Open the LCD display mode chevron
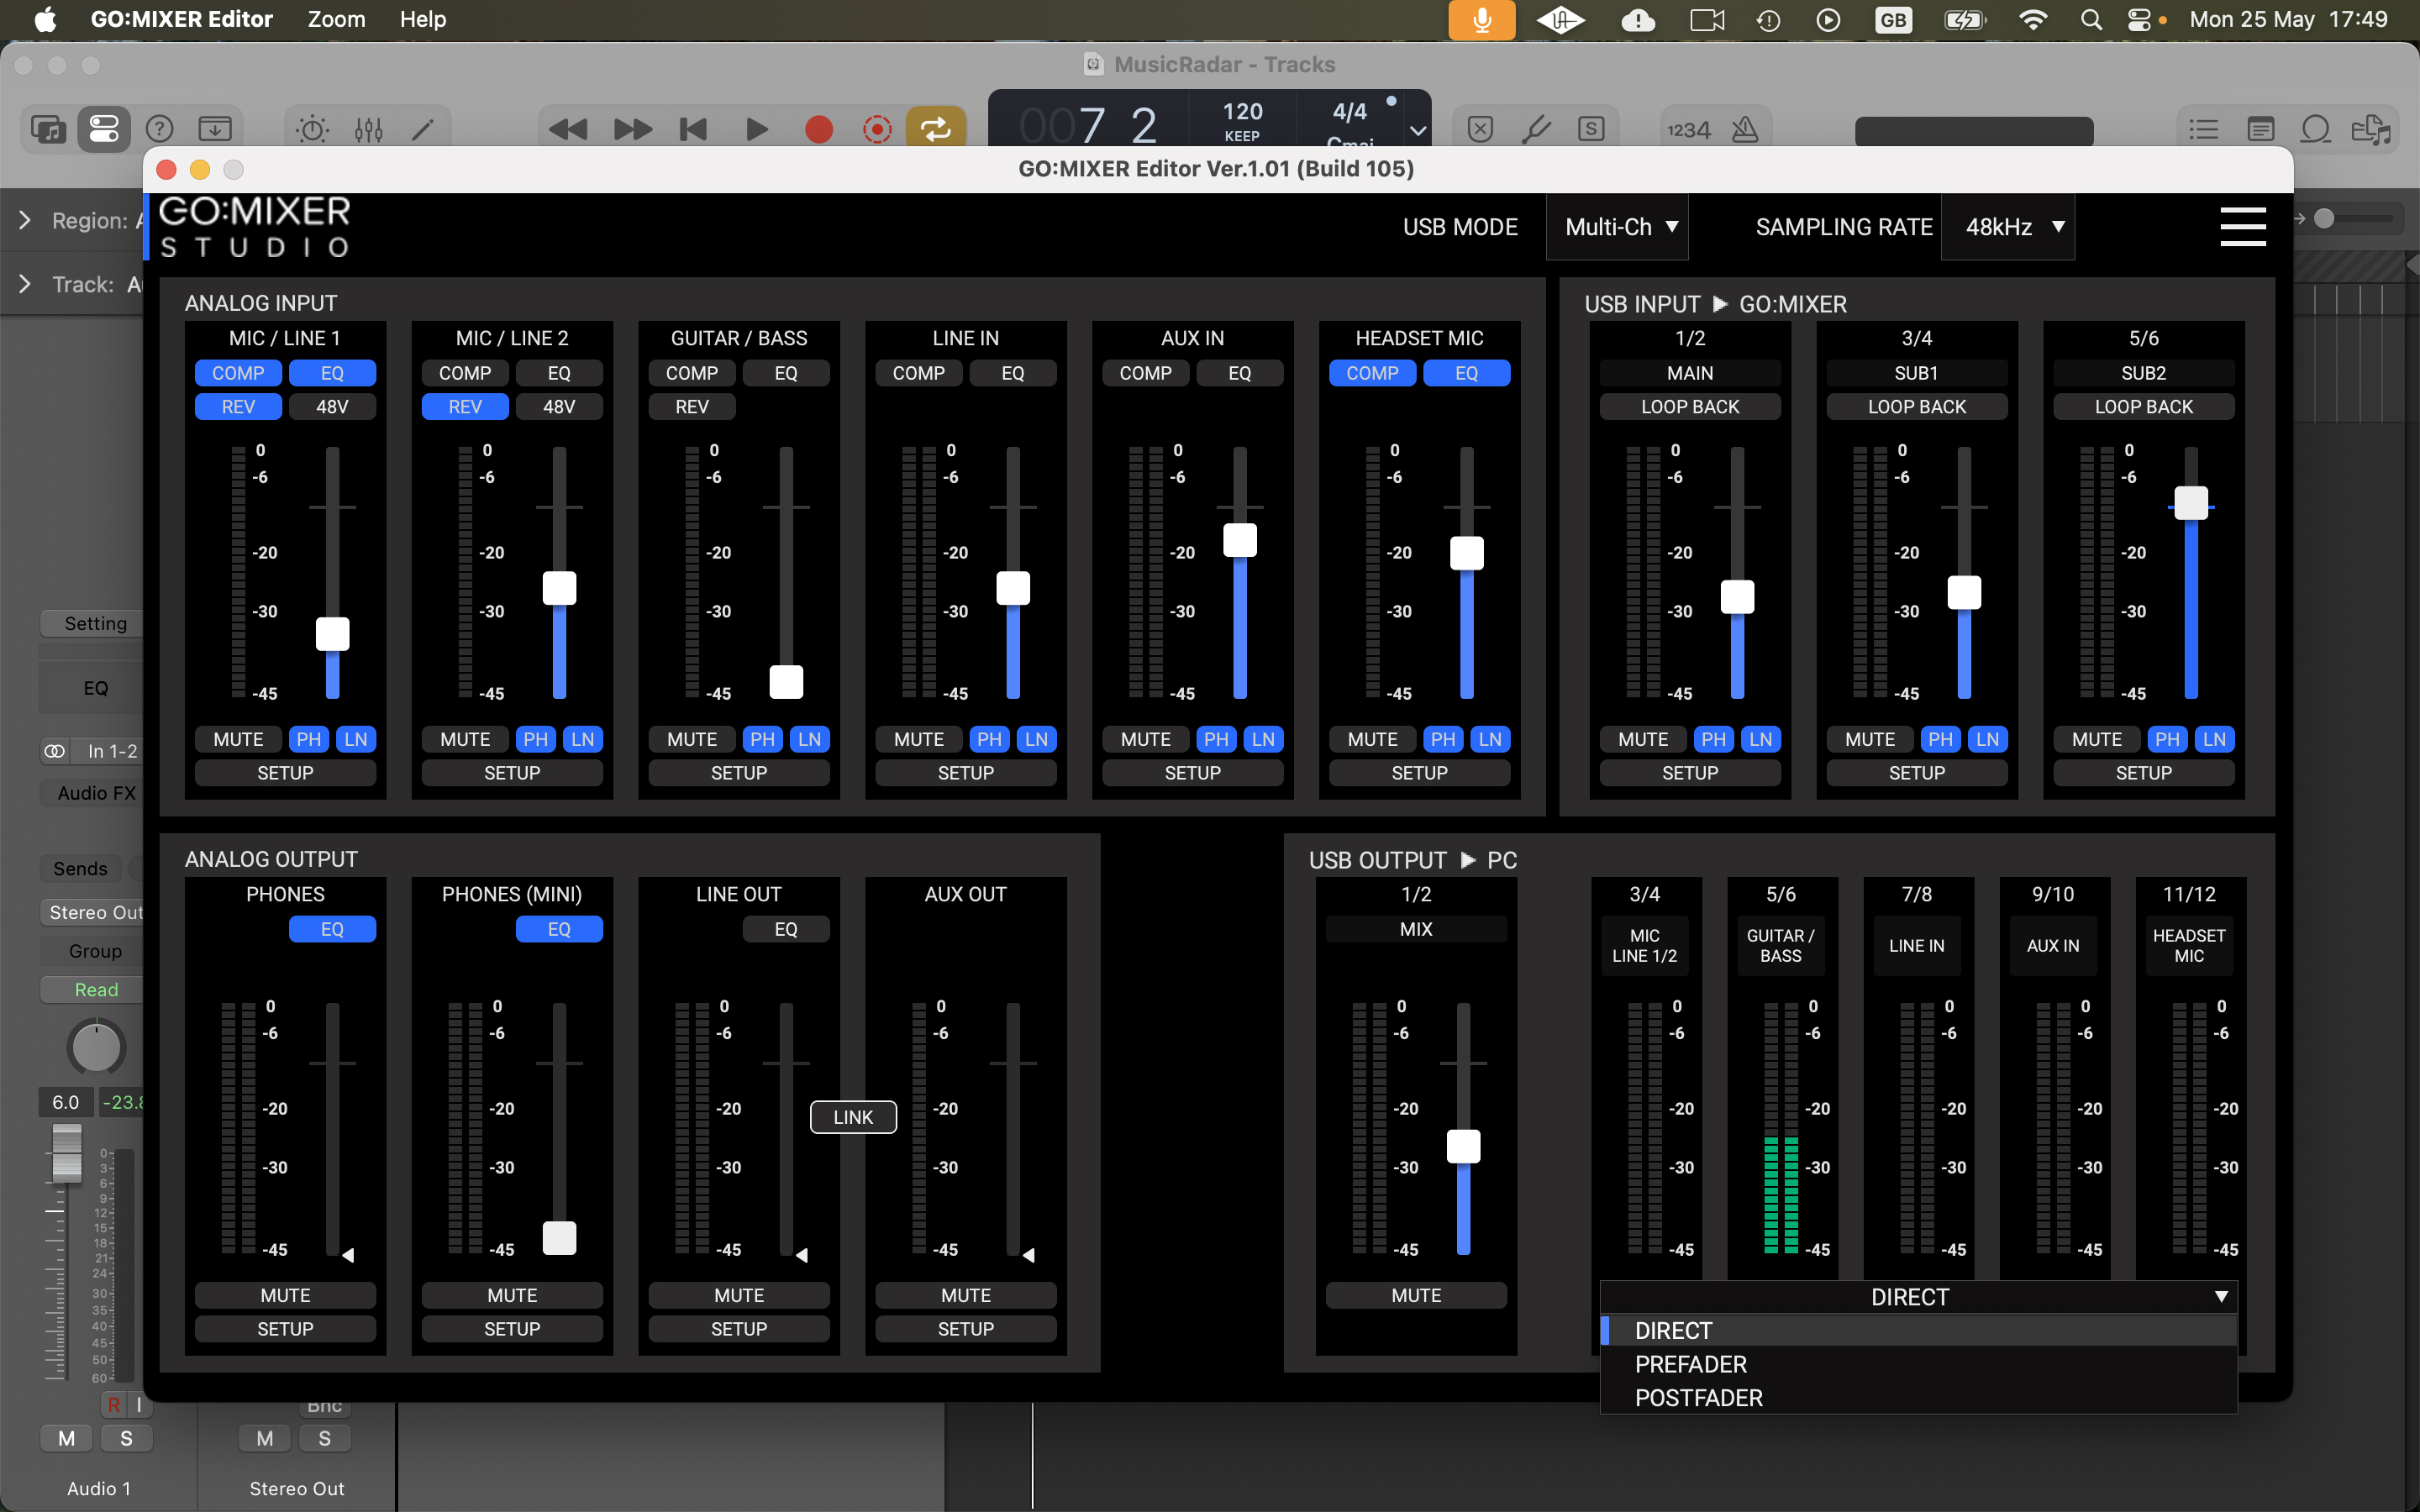Image resolution: width=2420 pixels, height=1512 pixels. (1417, 131)
